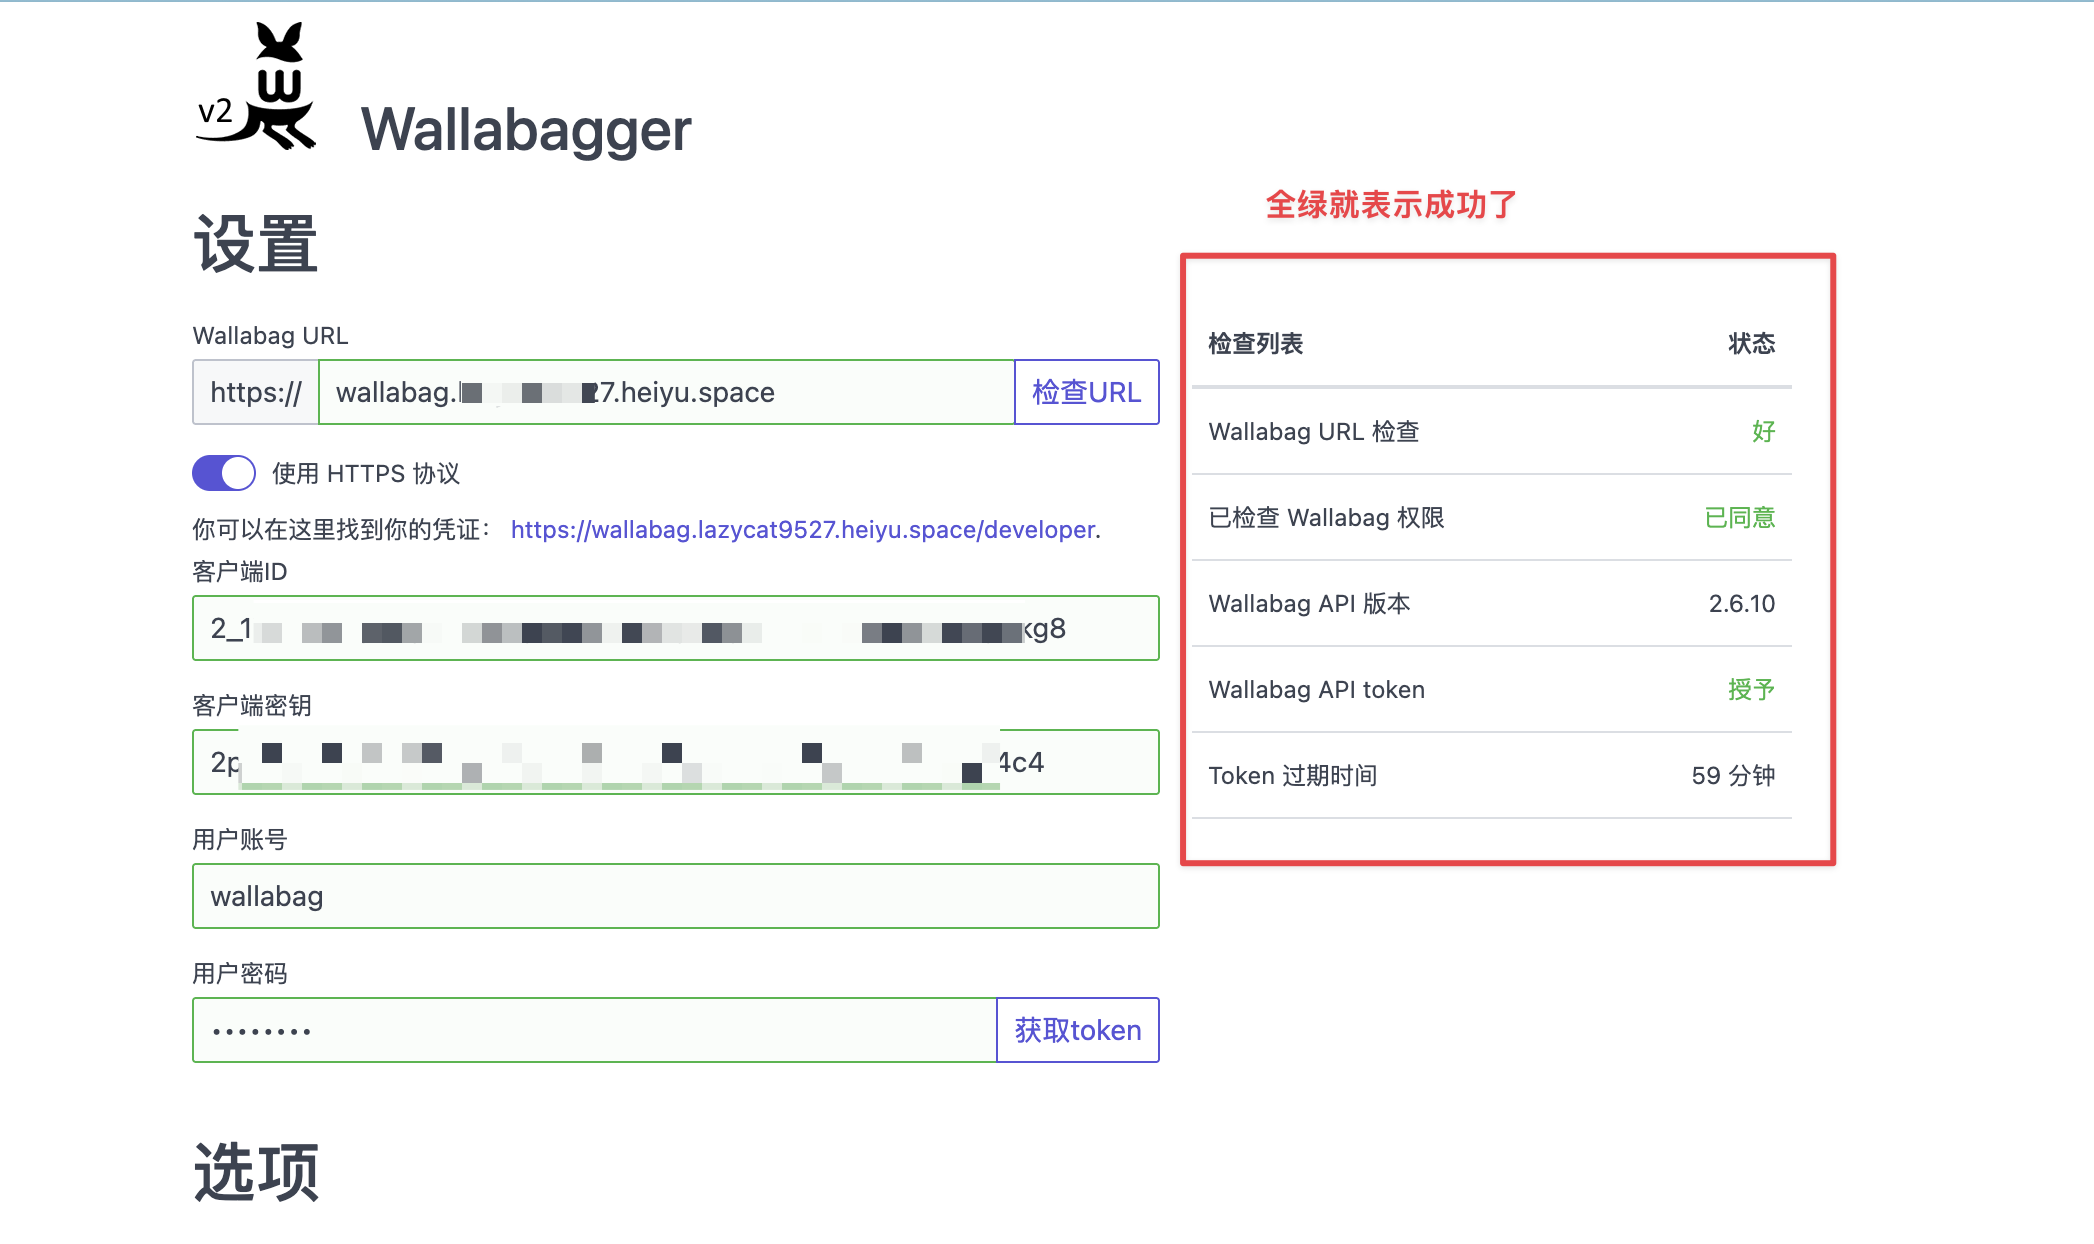The height and width of the screenshot is (1244, 2094).
Task: Click the 状态 column header
Action: (1752, 344)
